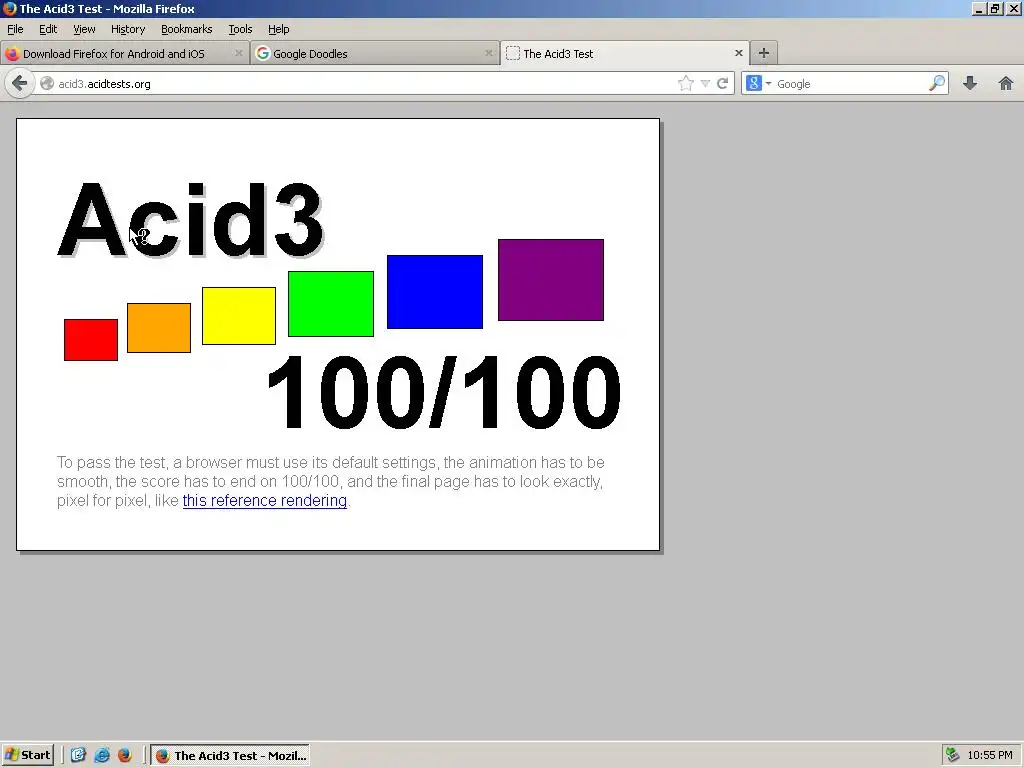Open the History menu
Screen dimensions: 1024x768
[x=128, y=29]
